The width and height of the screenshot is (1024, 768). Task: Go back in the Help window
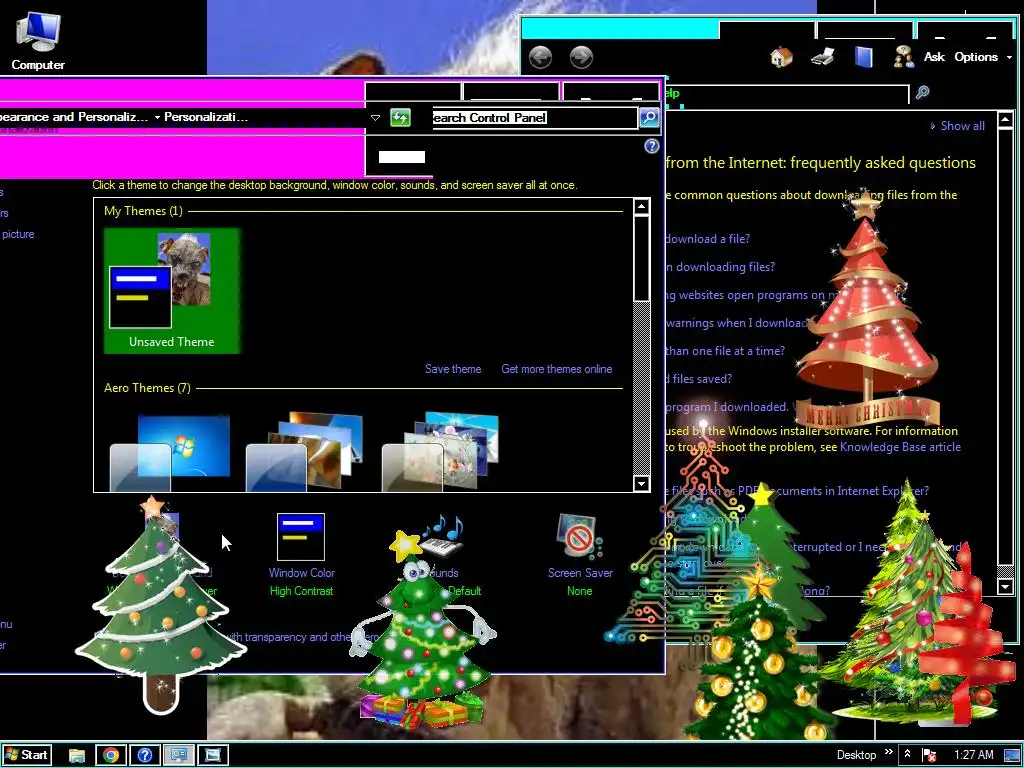pos(540,57)
